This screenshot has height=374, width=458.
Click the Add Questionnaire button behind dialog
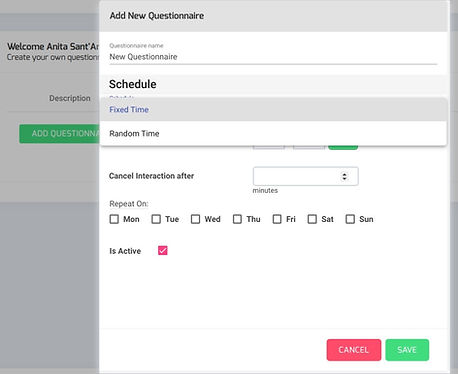point(59,134)
